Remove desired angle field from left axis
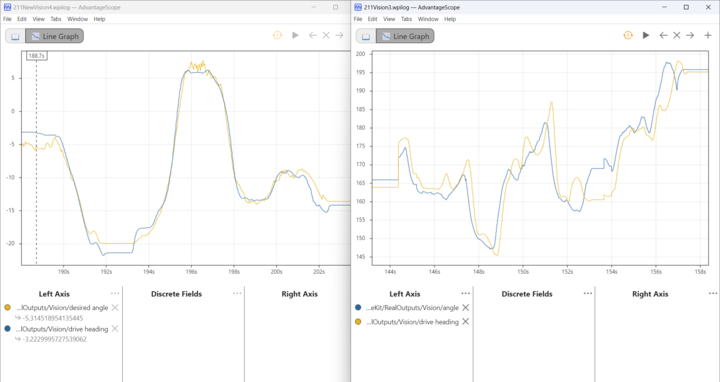This screenshot has height=382, width=720. click(115, 308)
